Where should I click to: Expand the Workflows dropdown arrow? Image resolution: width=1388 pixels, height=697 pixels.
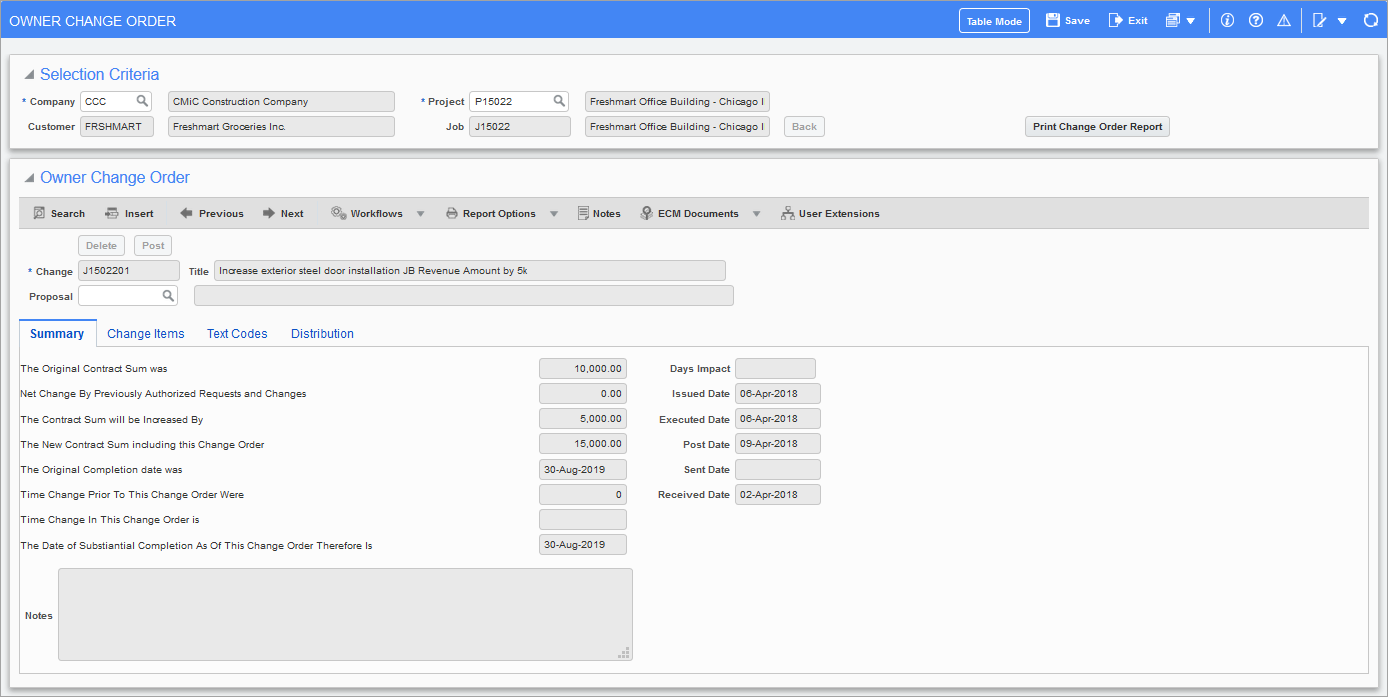coord(420,213)
